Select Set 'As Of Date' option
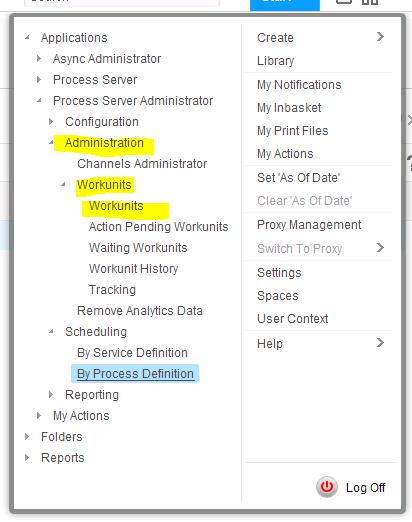This screenshot has height=522, width=412. (299, 178)
